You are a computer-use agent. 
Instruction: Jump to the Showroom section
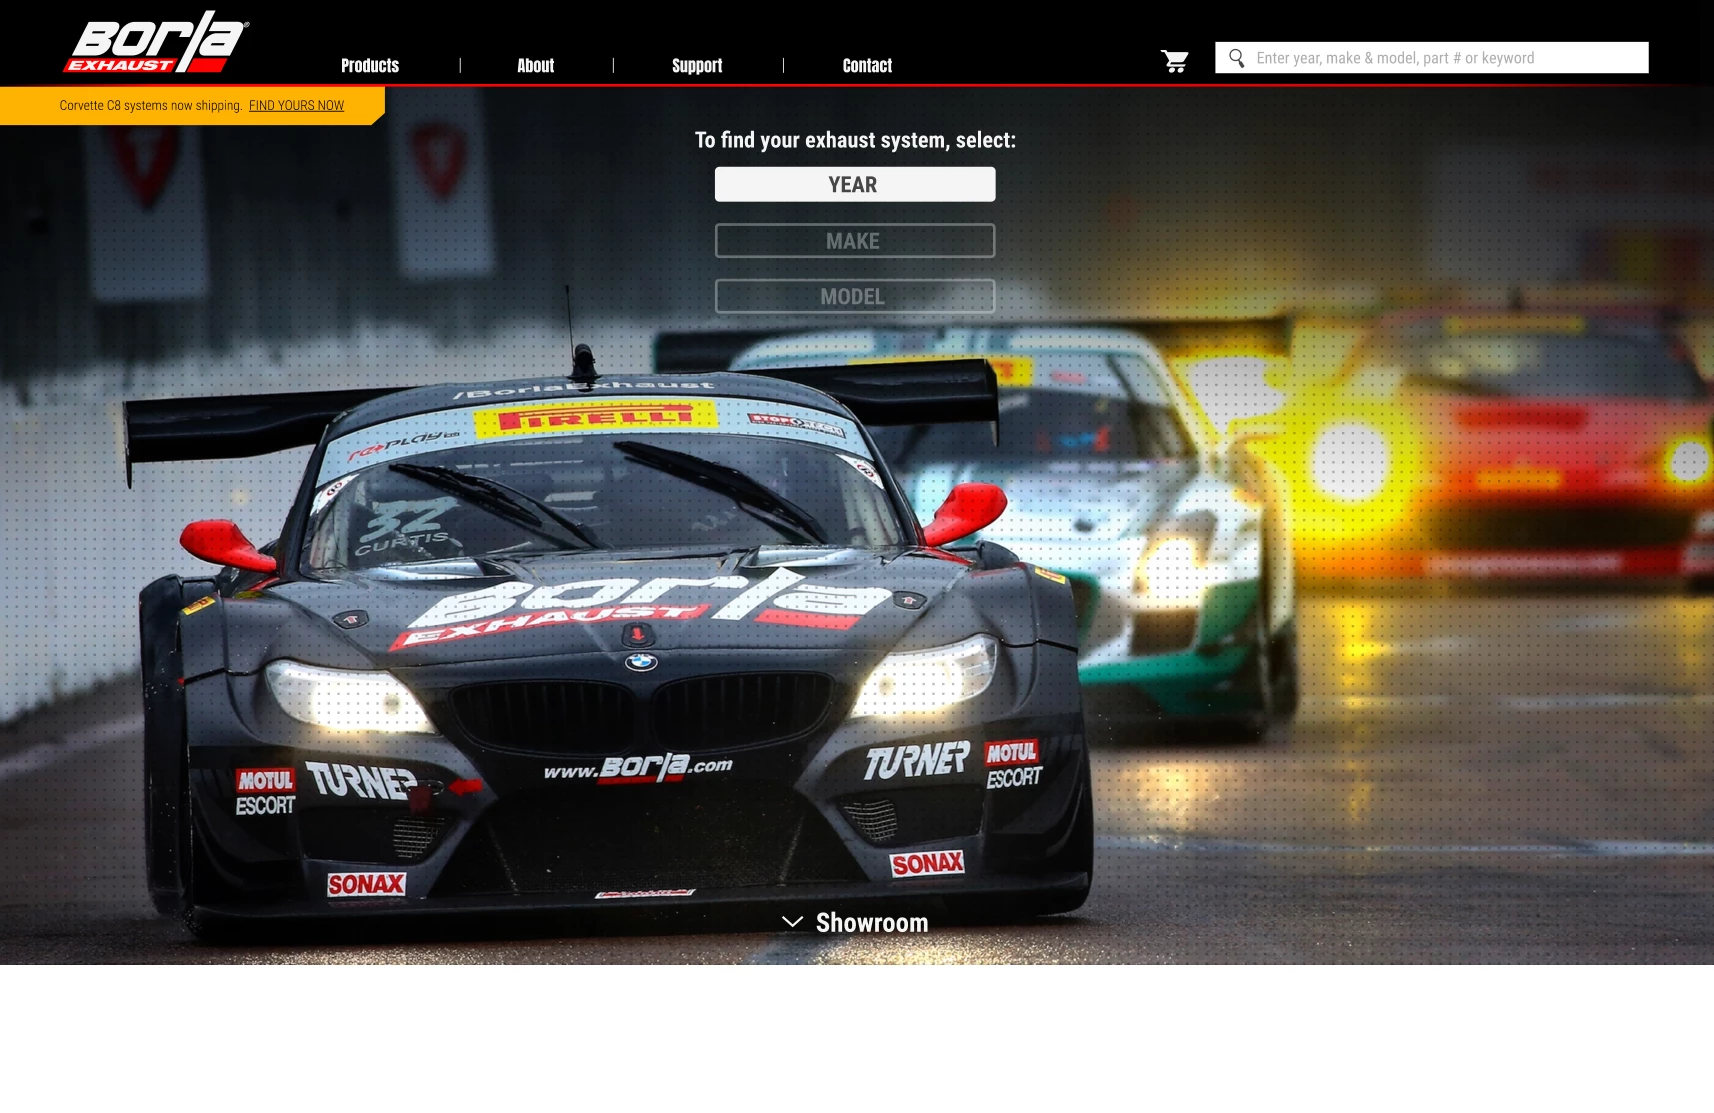872,922
